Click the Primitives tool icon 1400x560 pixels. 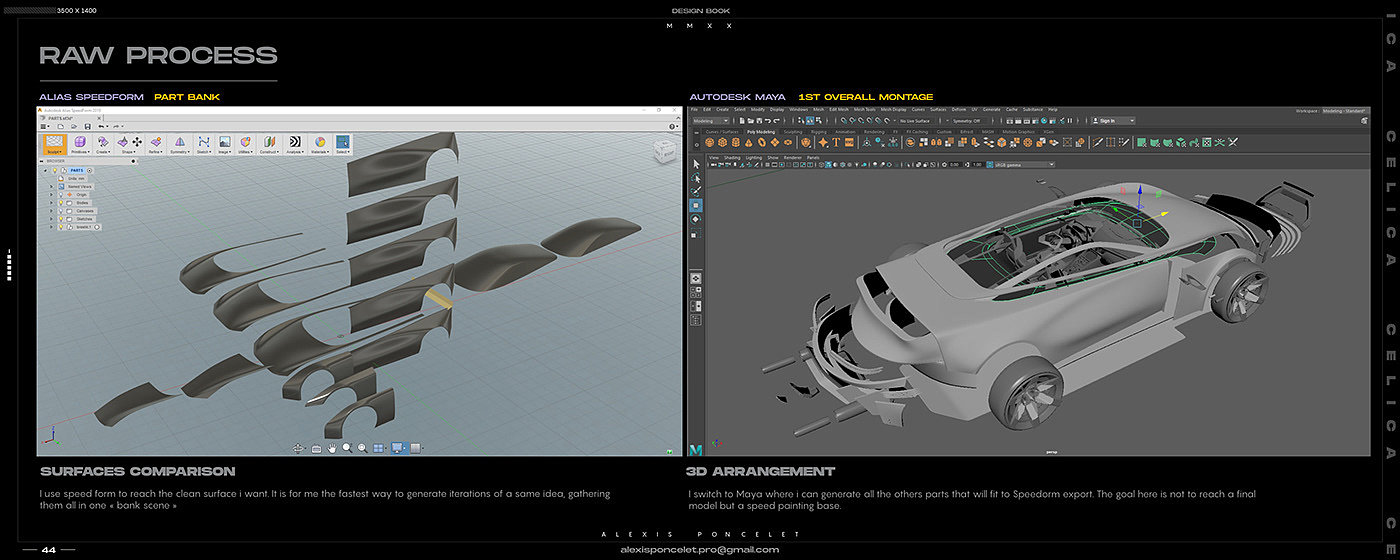[x=80, y=145]
